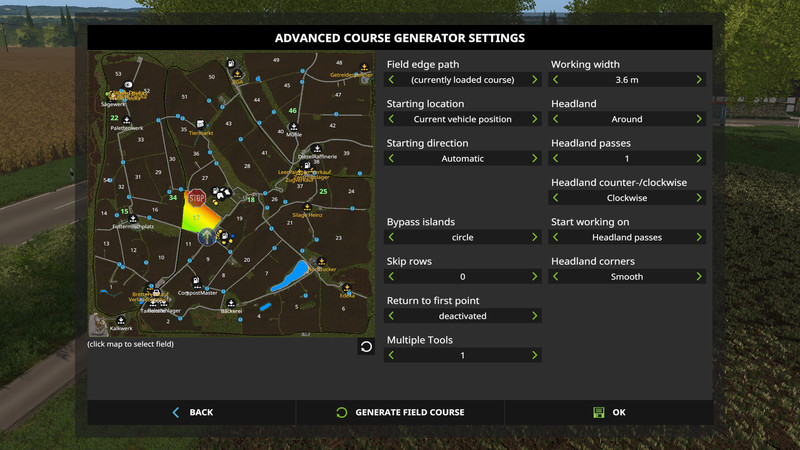The image size is (800, 450).
Task: Cycle Bypass islands option to previous
Action: (x=391, y=238)
